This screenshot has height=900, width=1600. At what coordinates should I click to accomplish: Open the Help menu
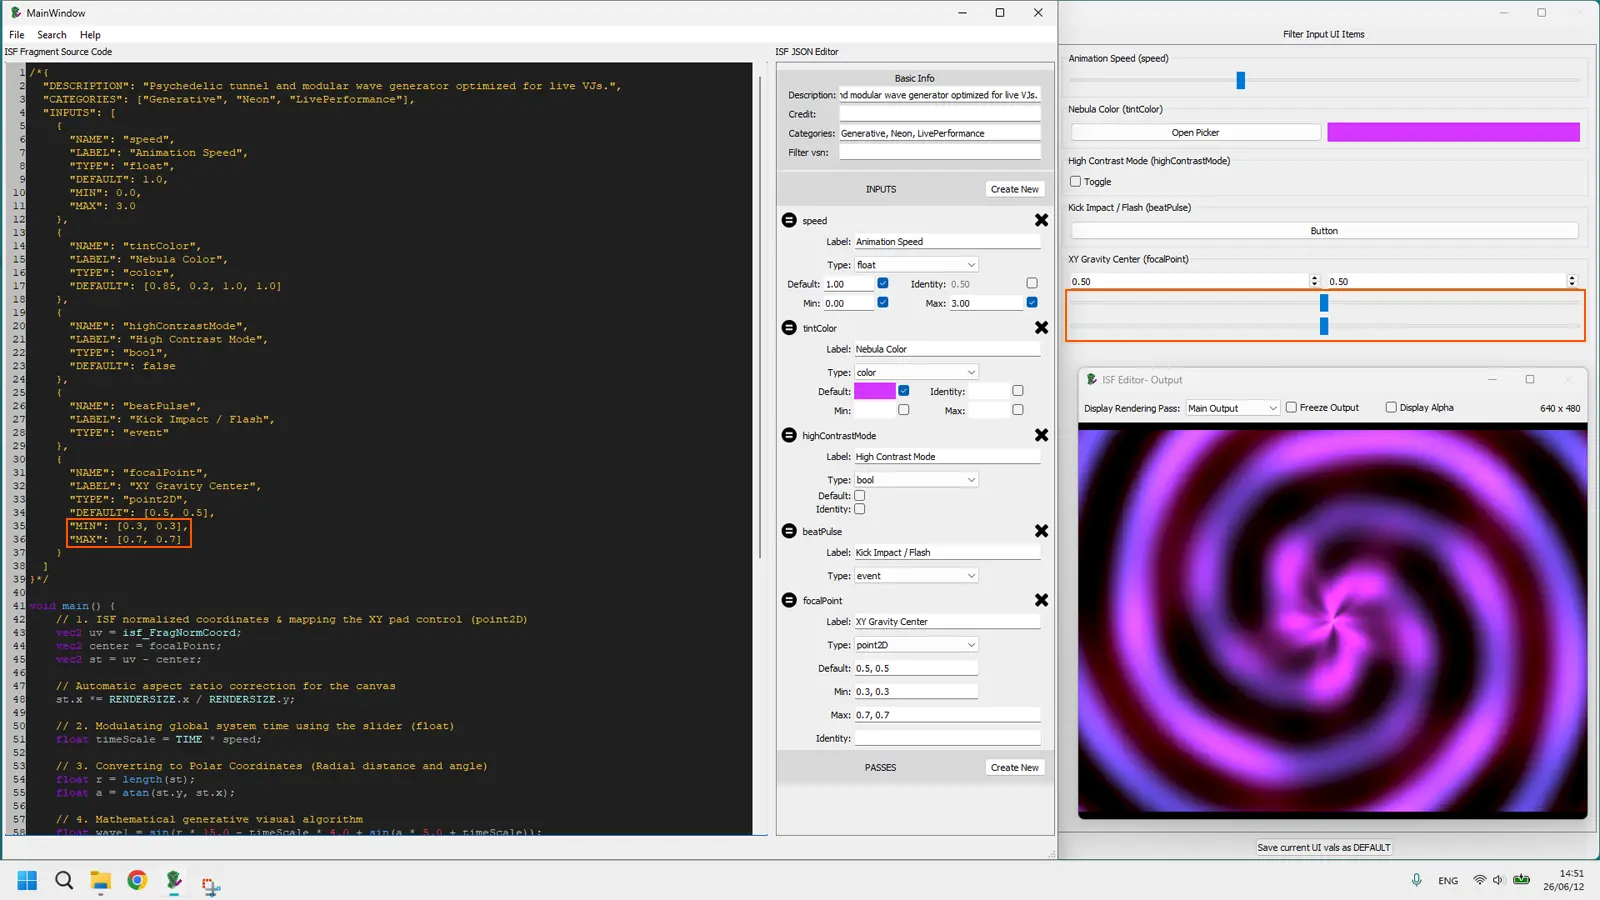pos(90,35)
